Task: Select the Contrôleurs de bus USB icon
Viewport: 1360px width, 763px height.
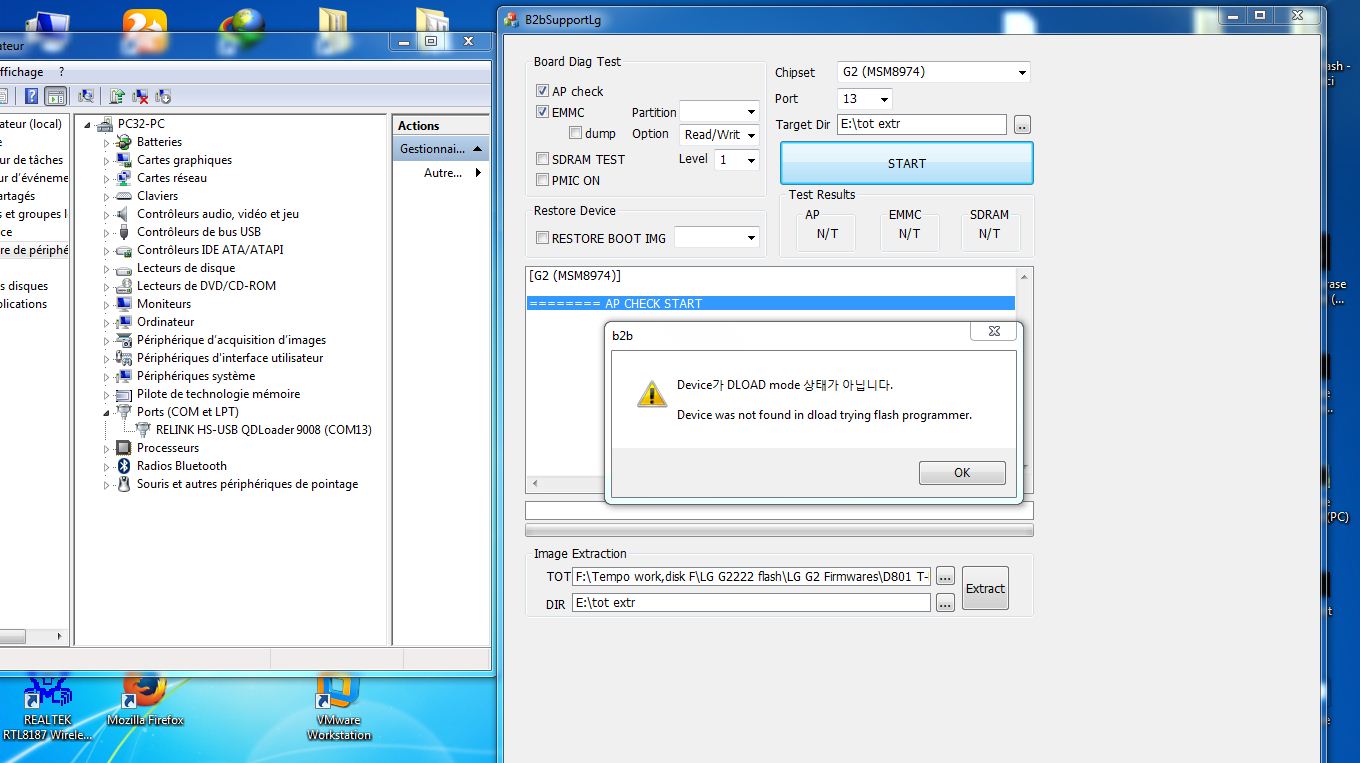Action: point(124,232)
